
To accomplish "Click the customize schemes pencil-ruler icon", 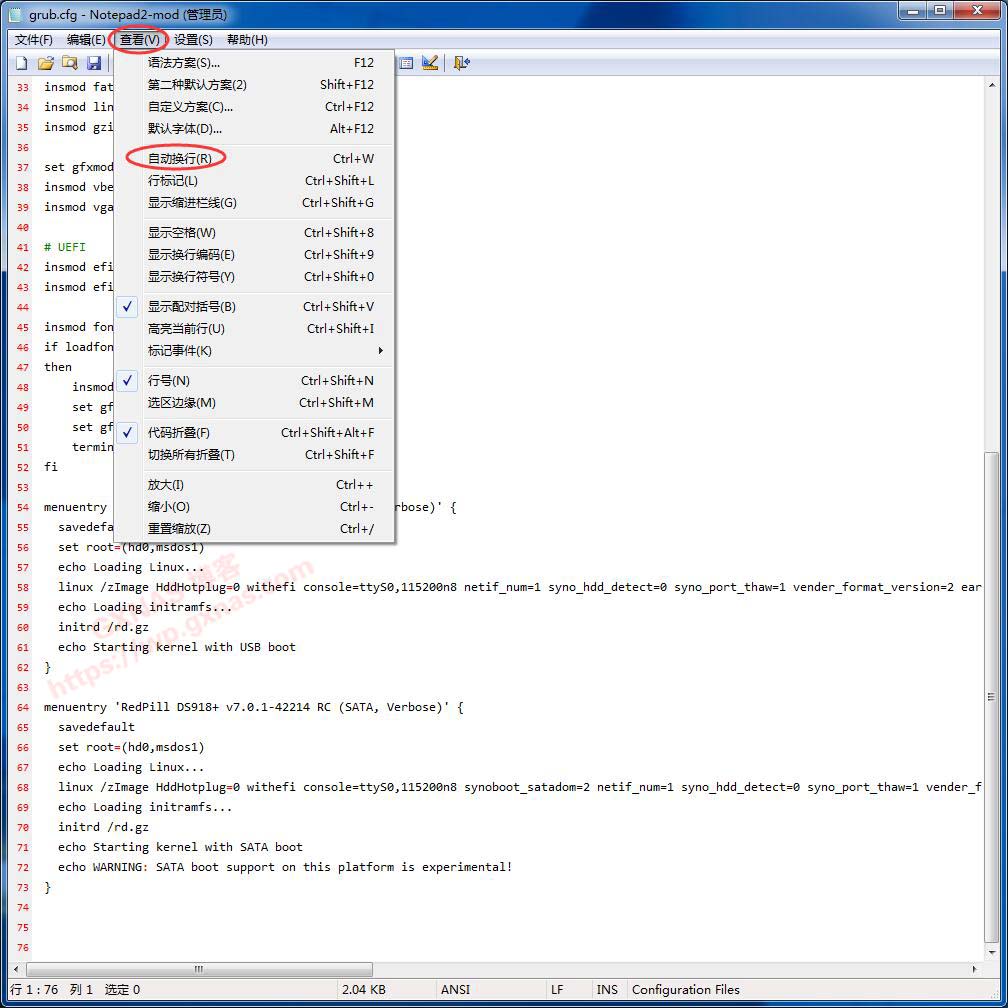I will coord(430,63).
